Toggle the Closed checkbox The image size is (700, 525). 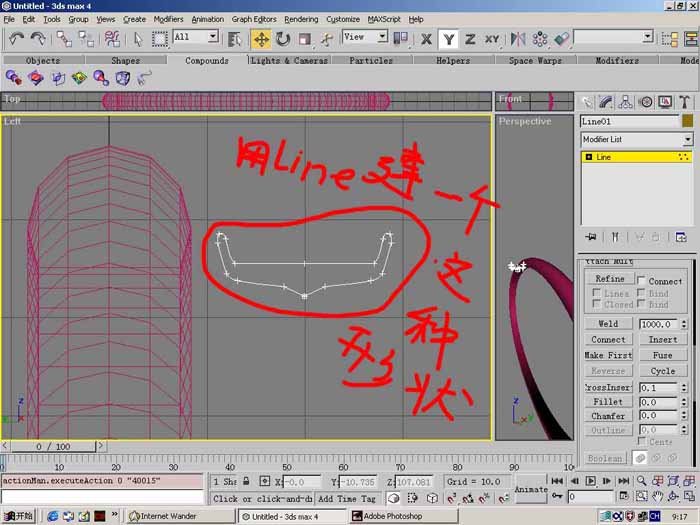click(596, 304)
